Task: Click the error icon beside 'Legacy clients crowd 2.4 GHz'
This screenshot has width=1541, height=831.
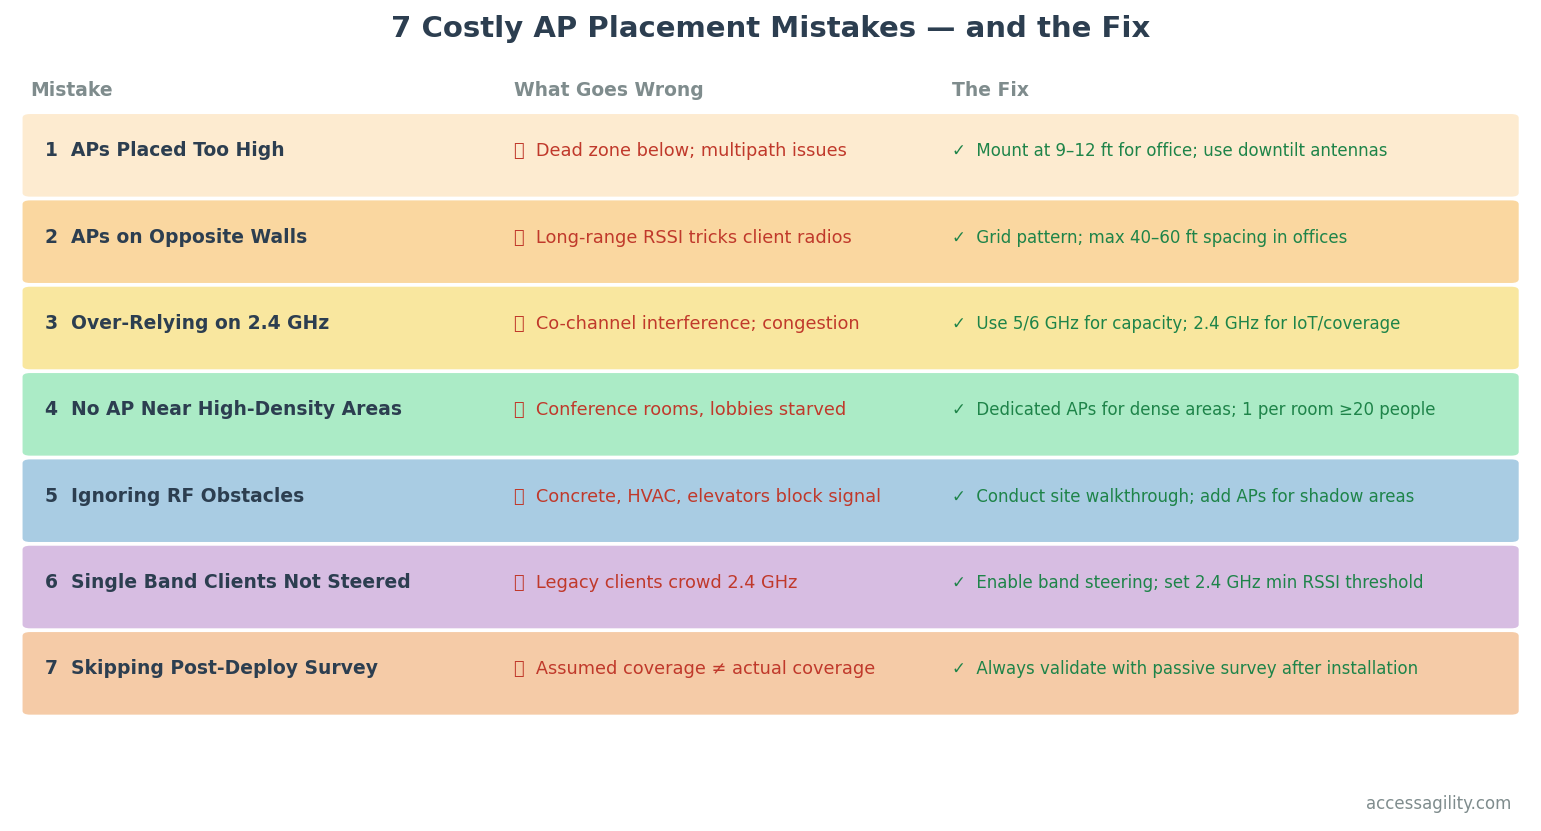Action: (519, 583)
